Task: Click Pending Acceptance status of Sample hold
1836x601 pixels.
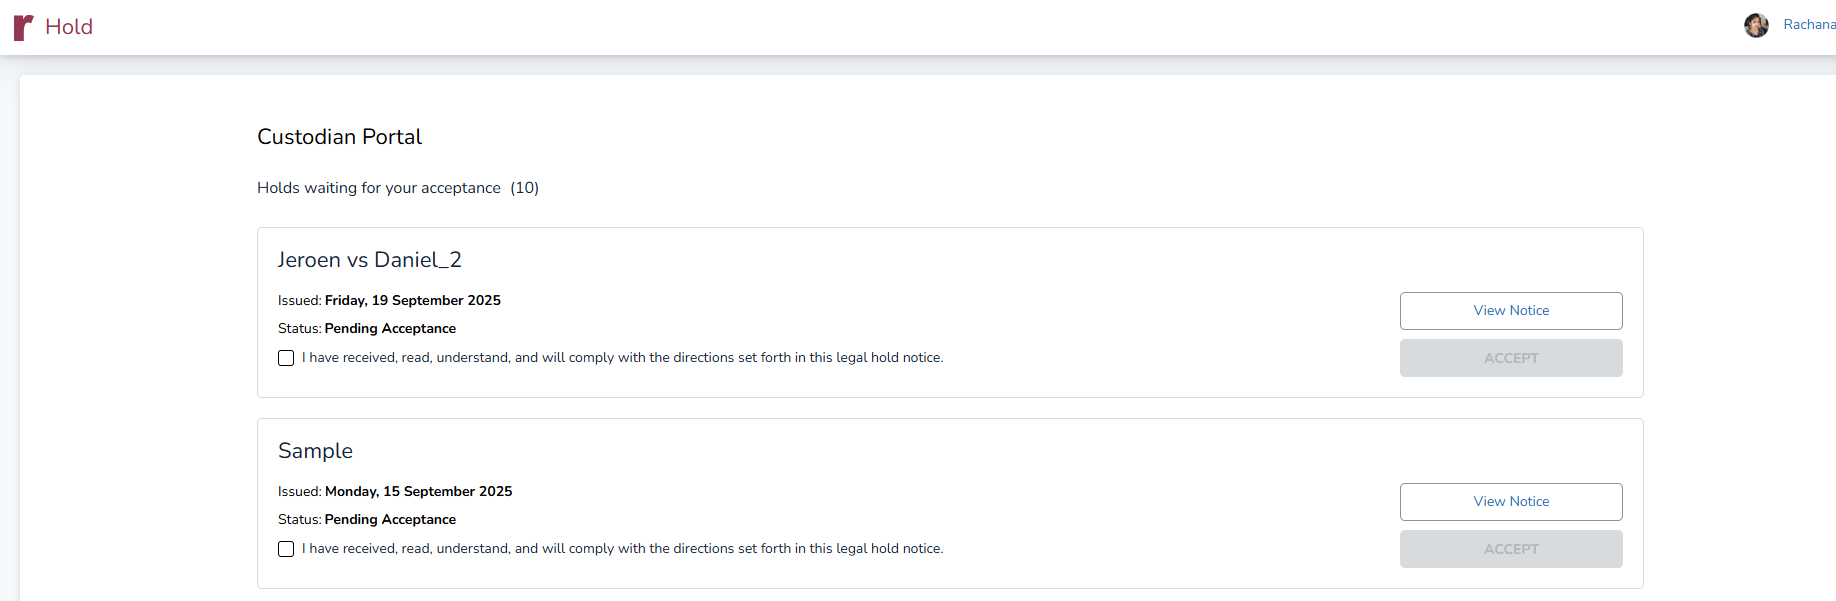Action: point(390,520)
